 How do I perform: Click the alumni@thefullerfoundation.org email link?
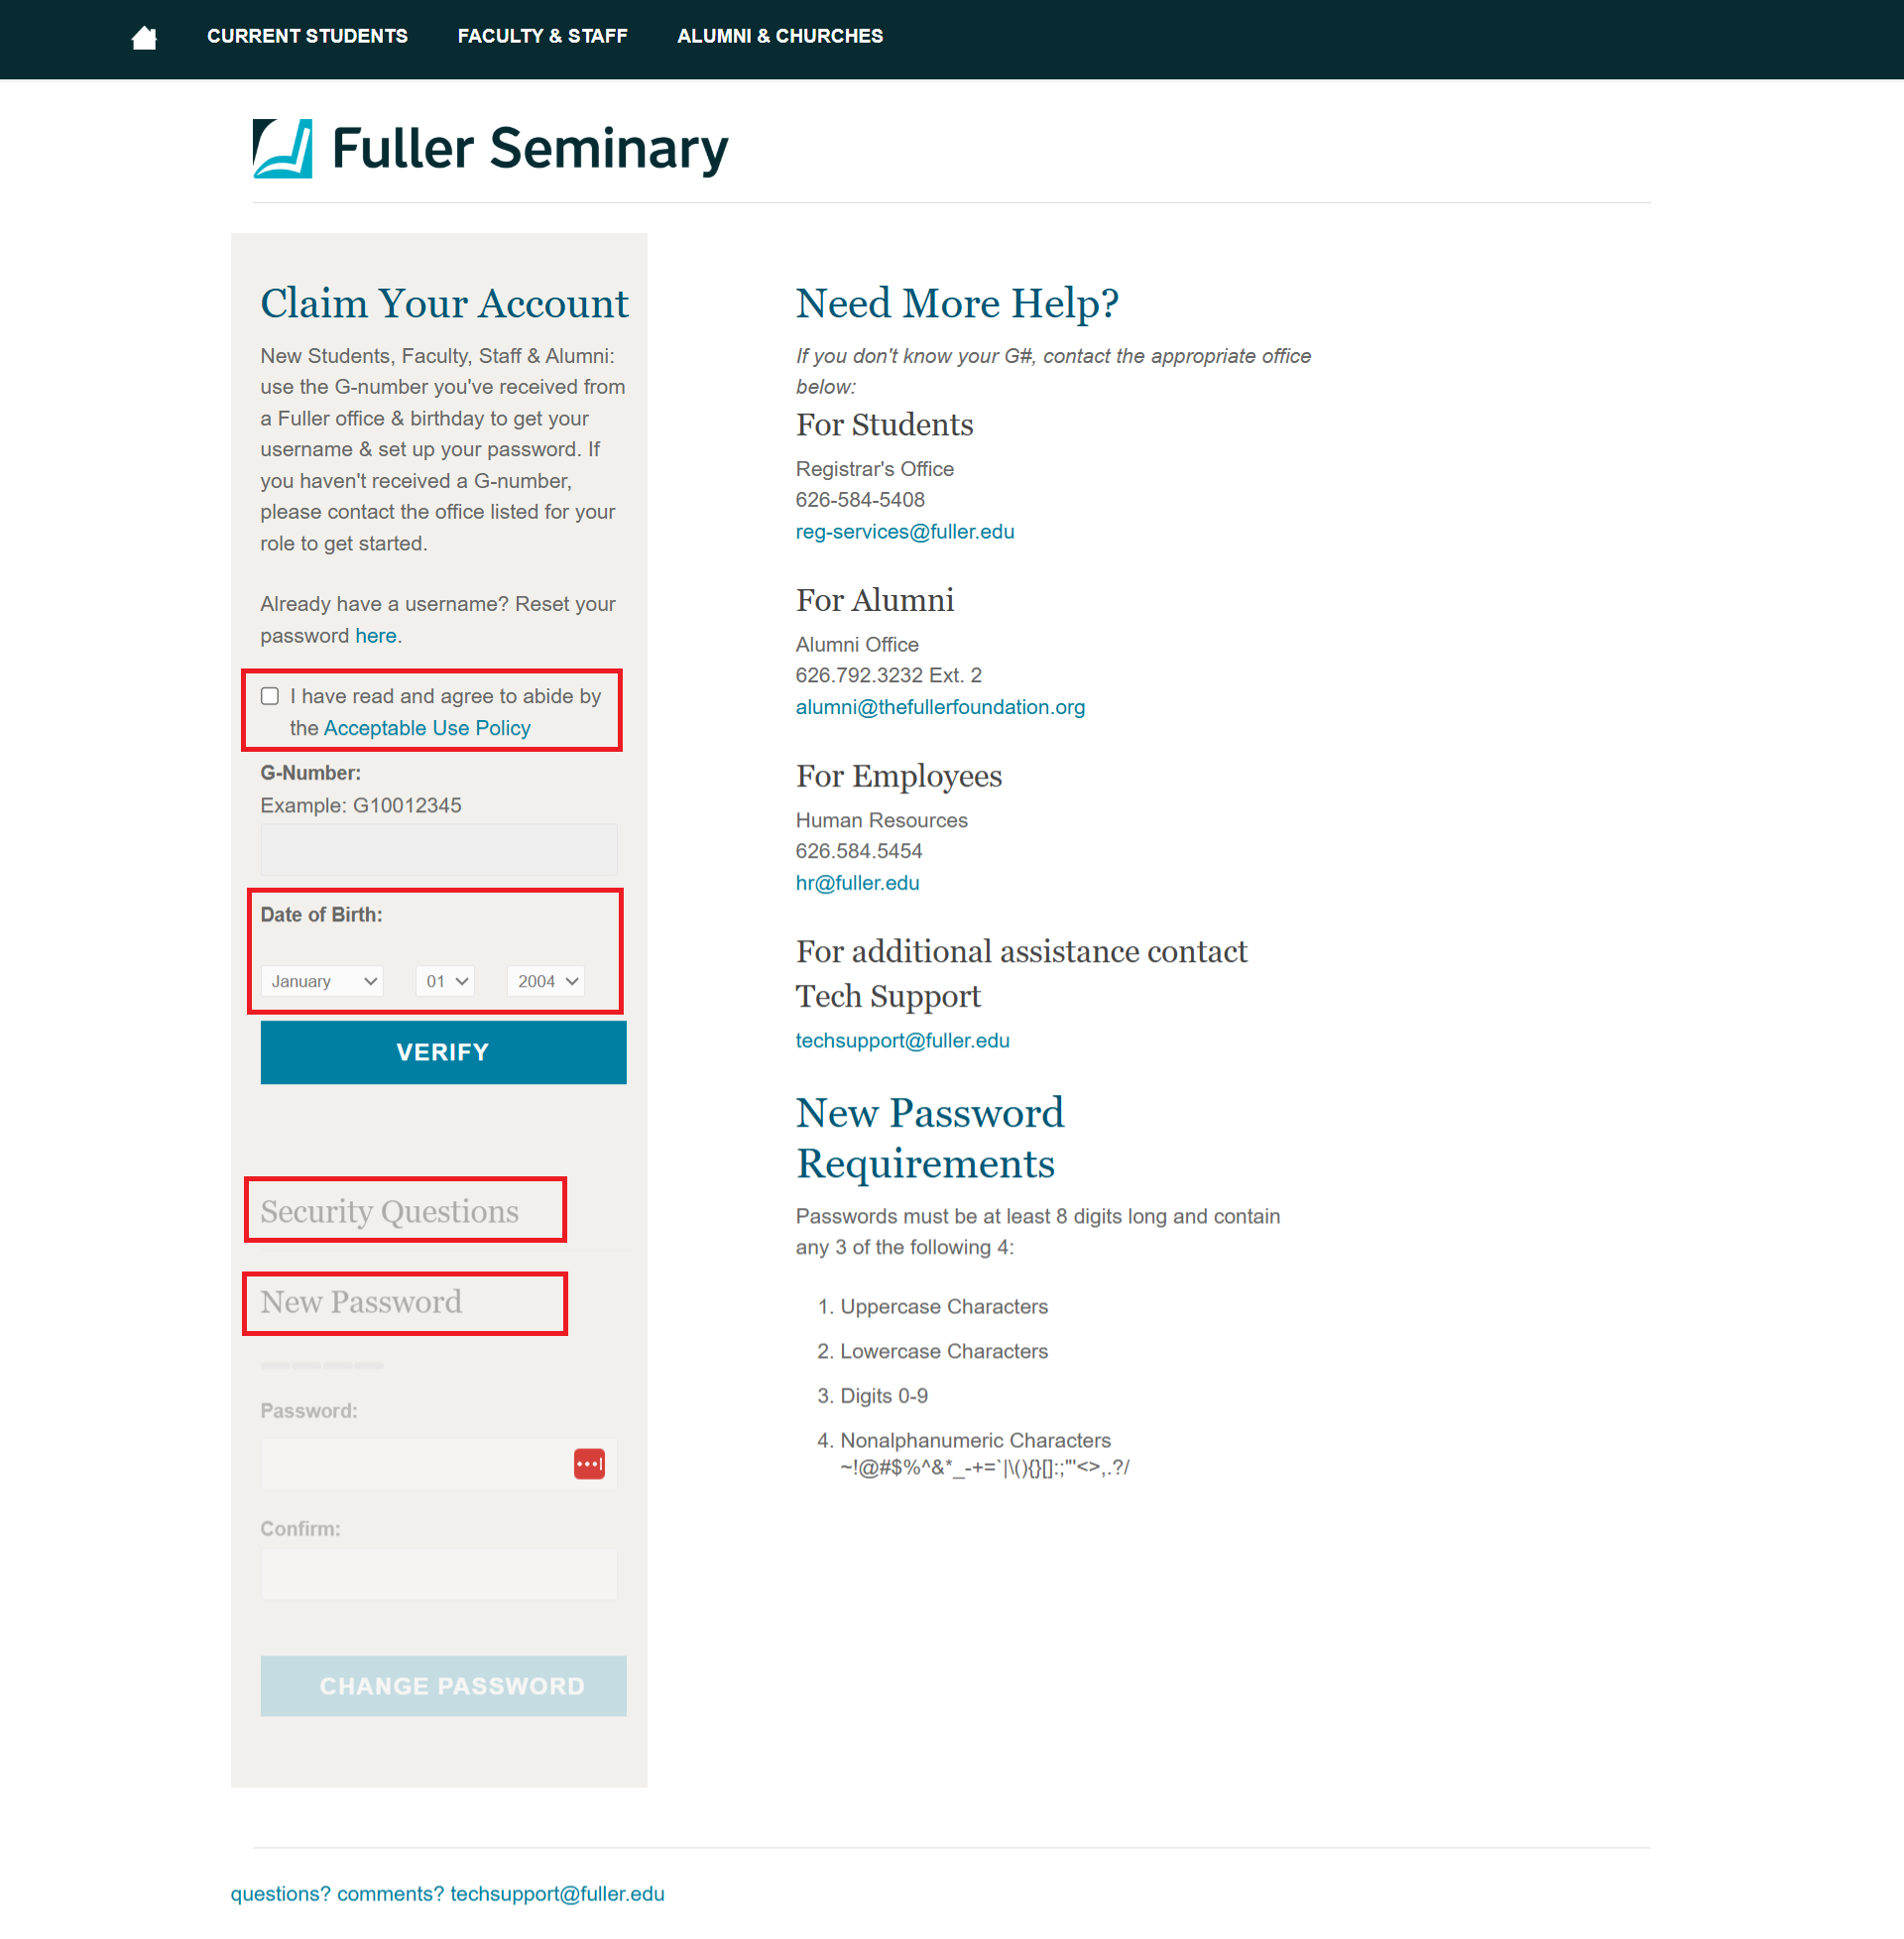(940, 707)
